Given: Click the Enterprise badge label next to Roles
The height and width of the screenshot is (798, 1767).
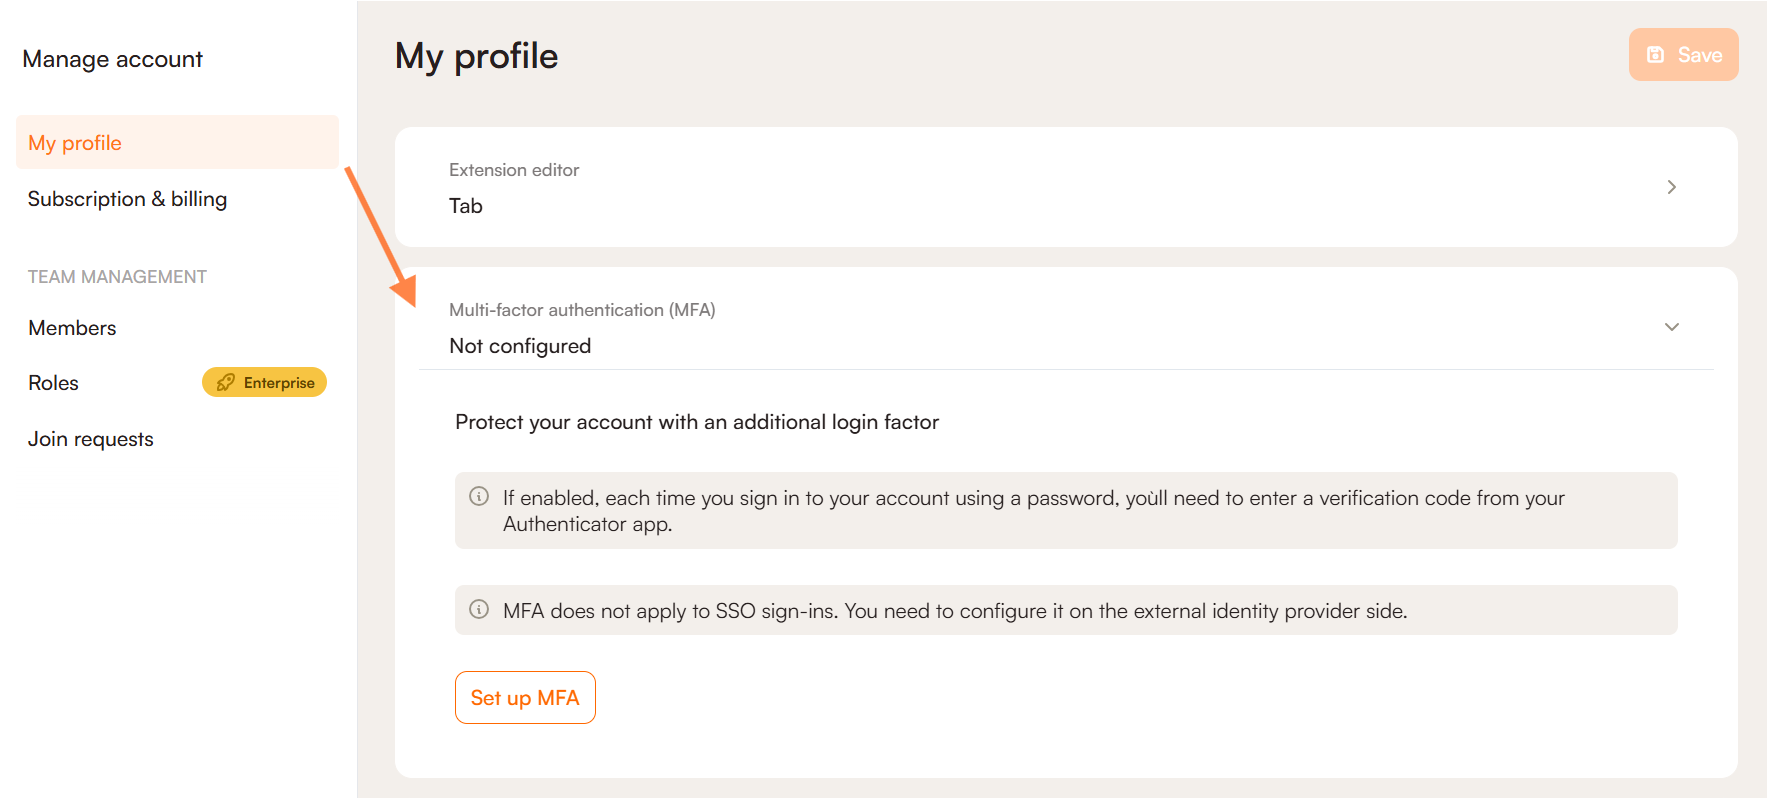Looking at the screenshot, I should tap(279, 383).
